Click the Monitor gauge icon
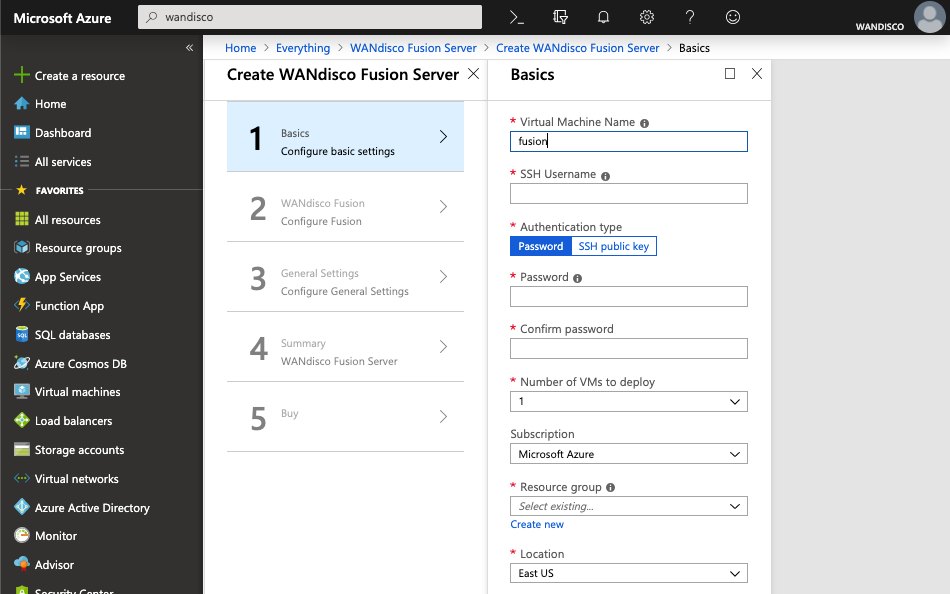This screenshot has height=594, width=950. 21,535
